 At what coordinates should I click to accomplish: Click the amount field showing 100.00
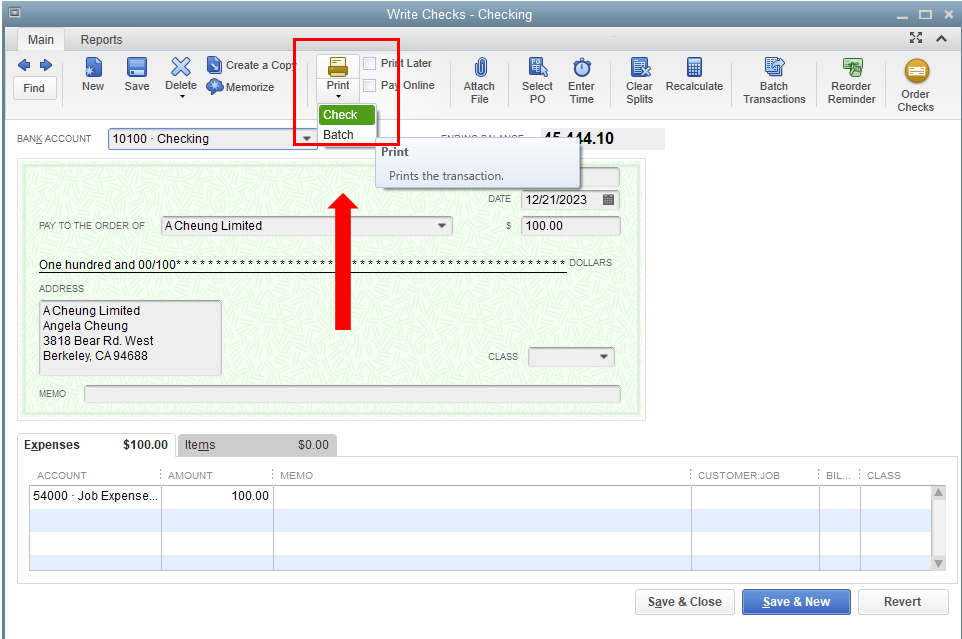[571, 226]
